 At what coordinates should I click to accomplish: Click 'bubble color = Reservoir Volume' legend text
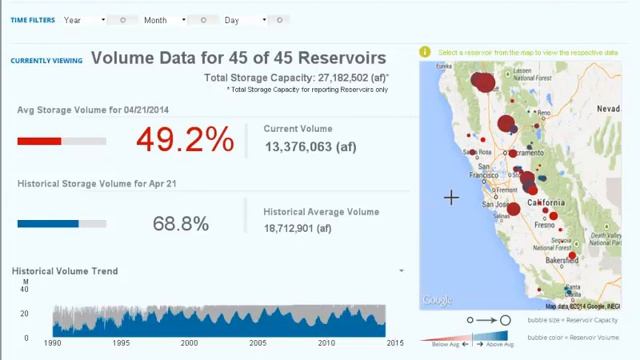click(x=573, y=338)
